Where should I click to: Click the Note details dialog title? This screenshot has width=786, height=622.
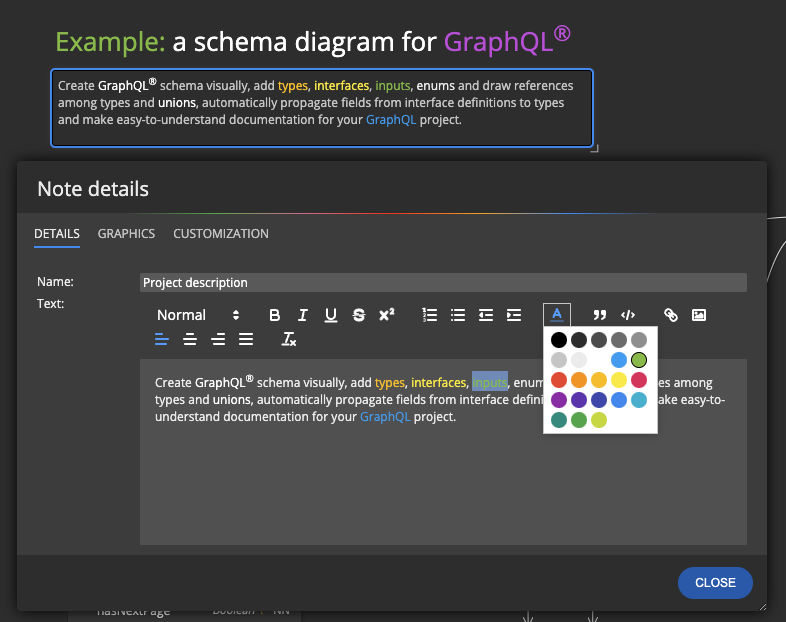(x=93, y=189)
